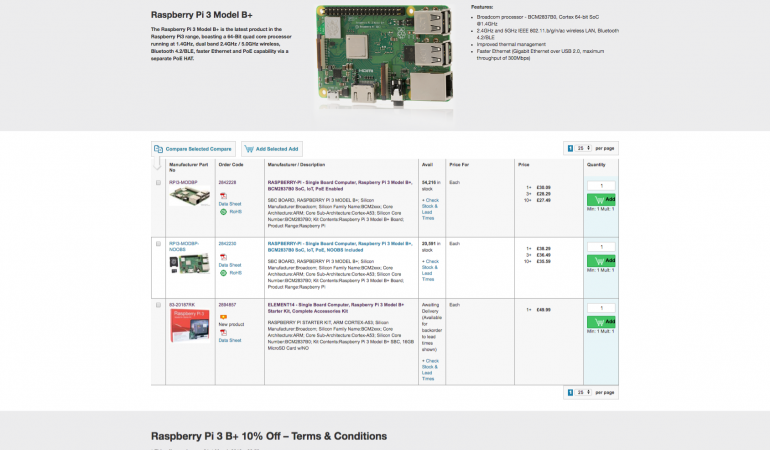
Task: Open top per-page count dropdown
Action: [583, 148]
